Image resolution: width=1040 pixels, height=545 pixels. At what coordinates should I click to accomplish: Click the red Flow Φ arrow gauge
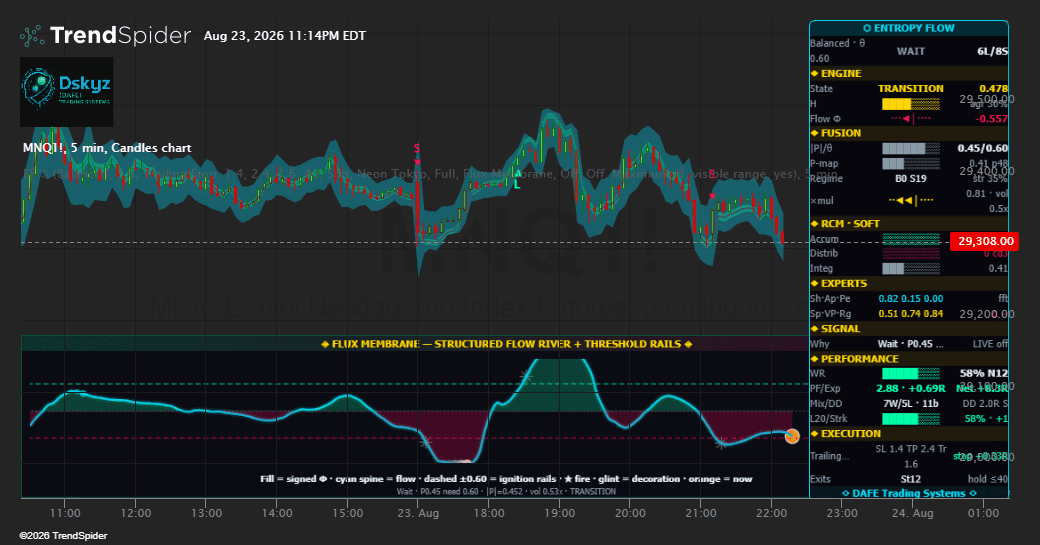tap(911, 119)
